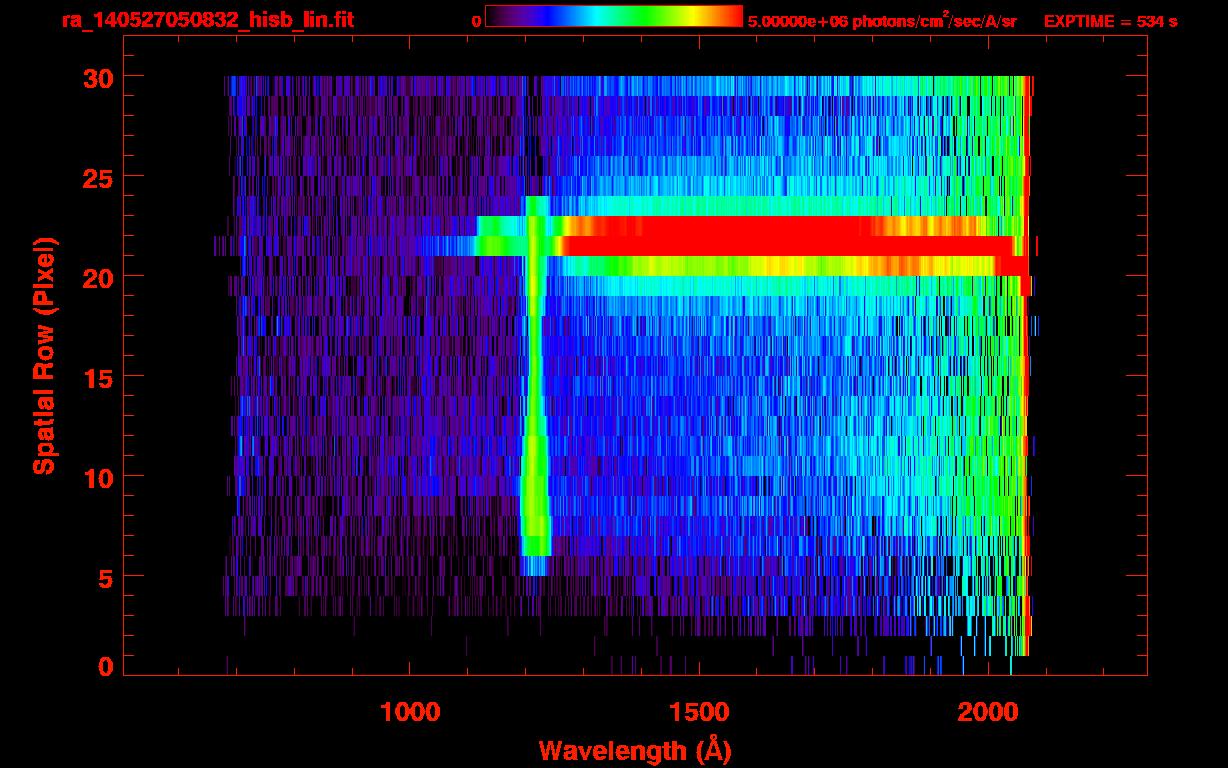The height and width of the screenshot is (768, 1228).
Task: Click the y-axis tick label 0
Action: [x=105, y=666]
